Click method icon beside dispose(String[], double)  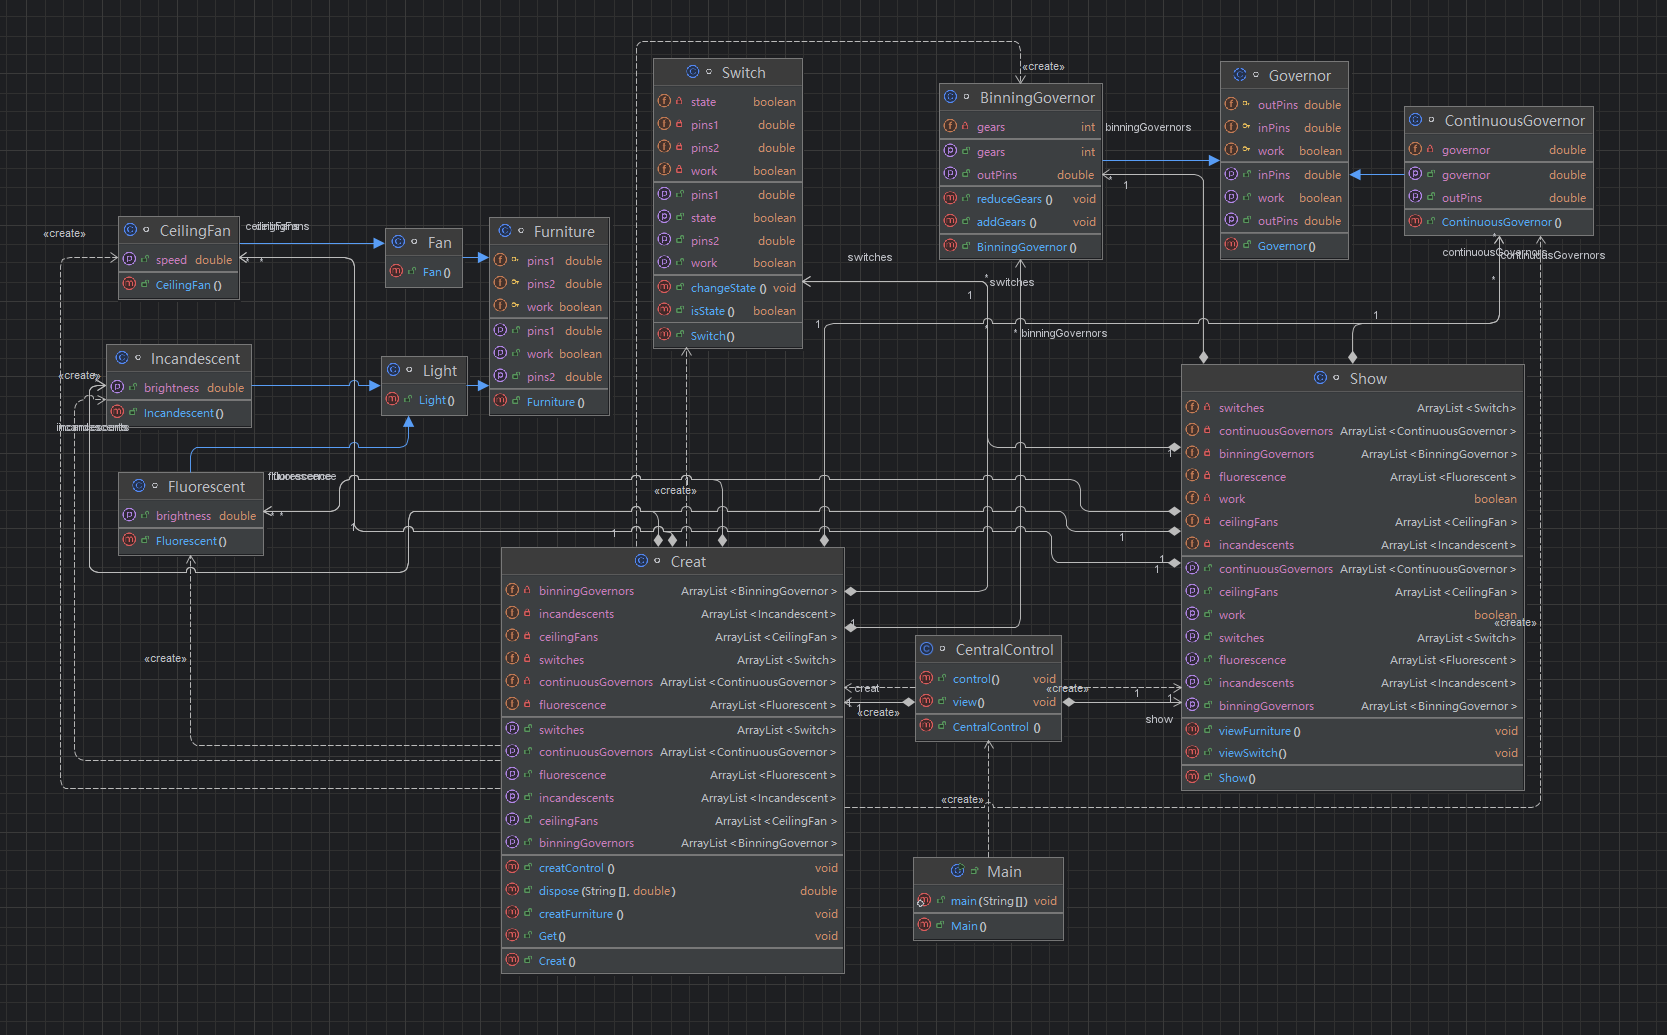click(x=512, y=890)
